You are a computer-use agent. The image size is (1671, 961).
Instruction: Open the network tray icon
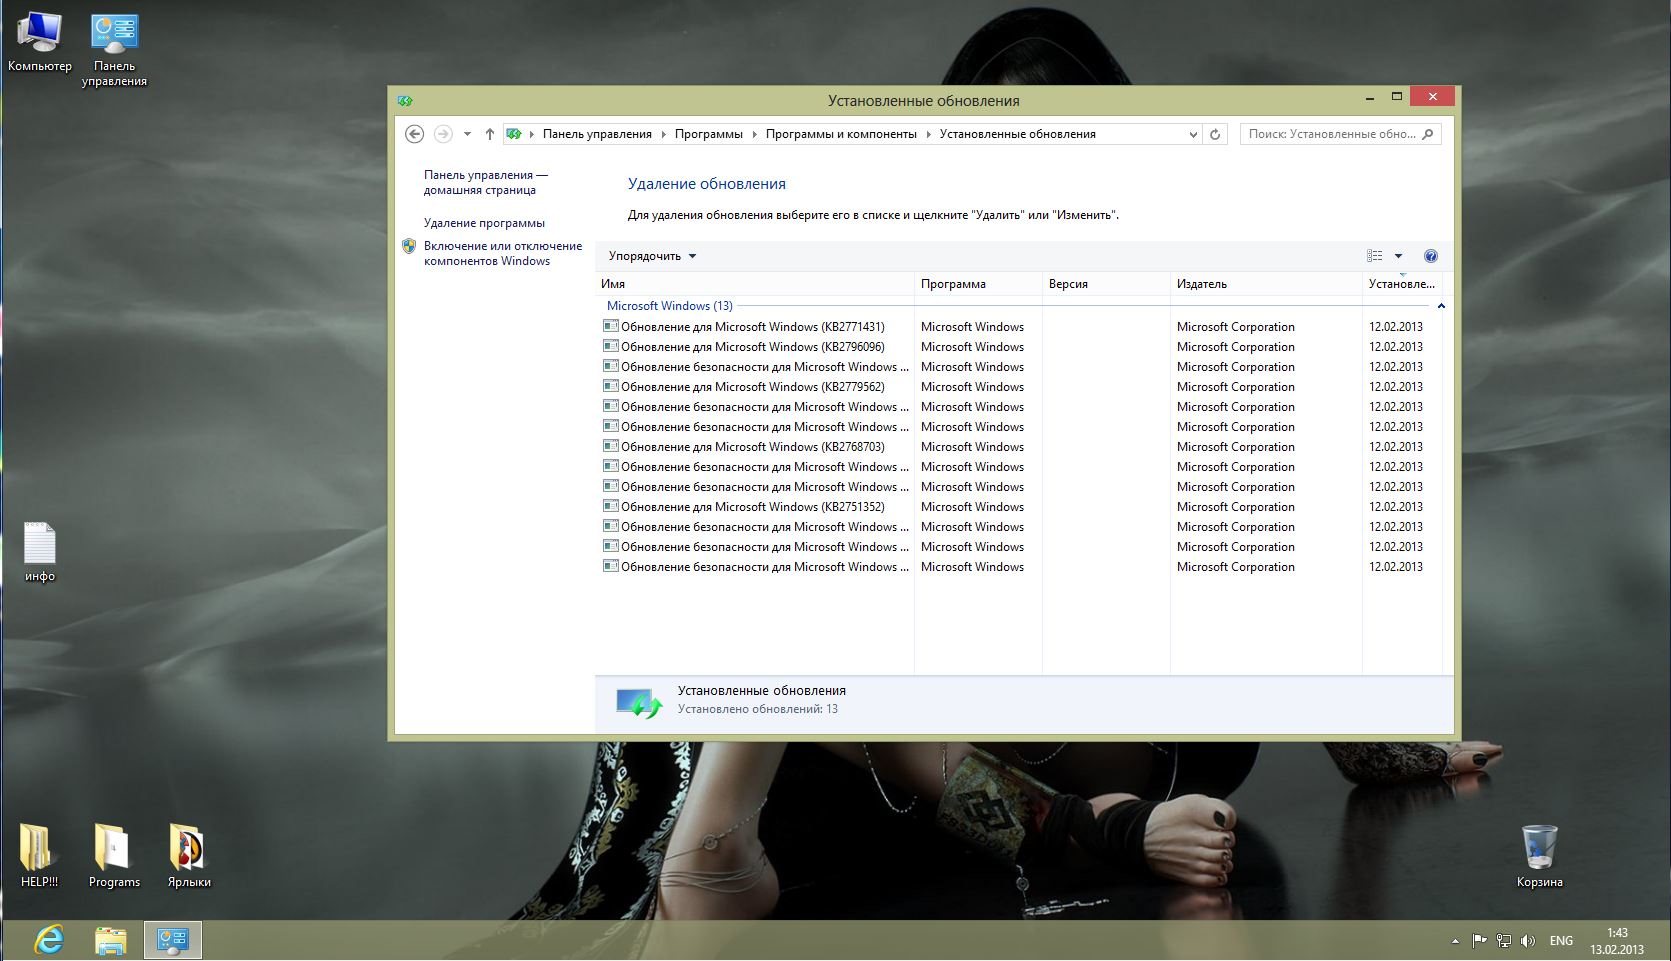pos(1503,940)
